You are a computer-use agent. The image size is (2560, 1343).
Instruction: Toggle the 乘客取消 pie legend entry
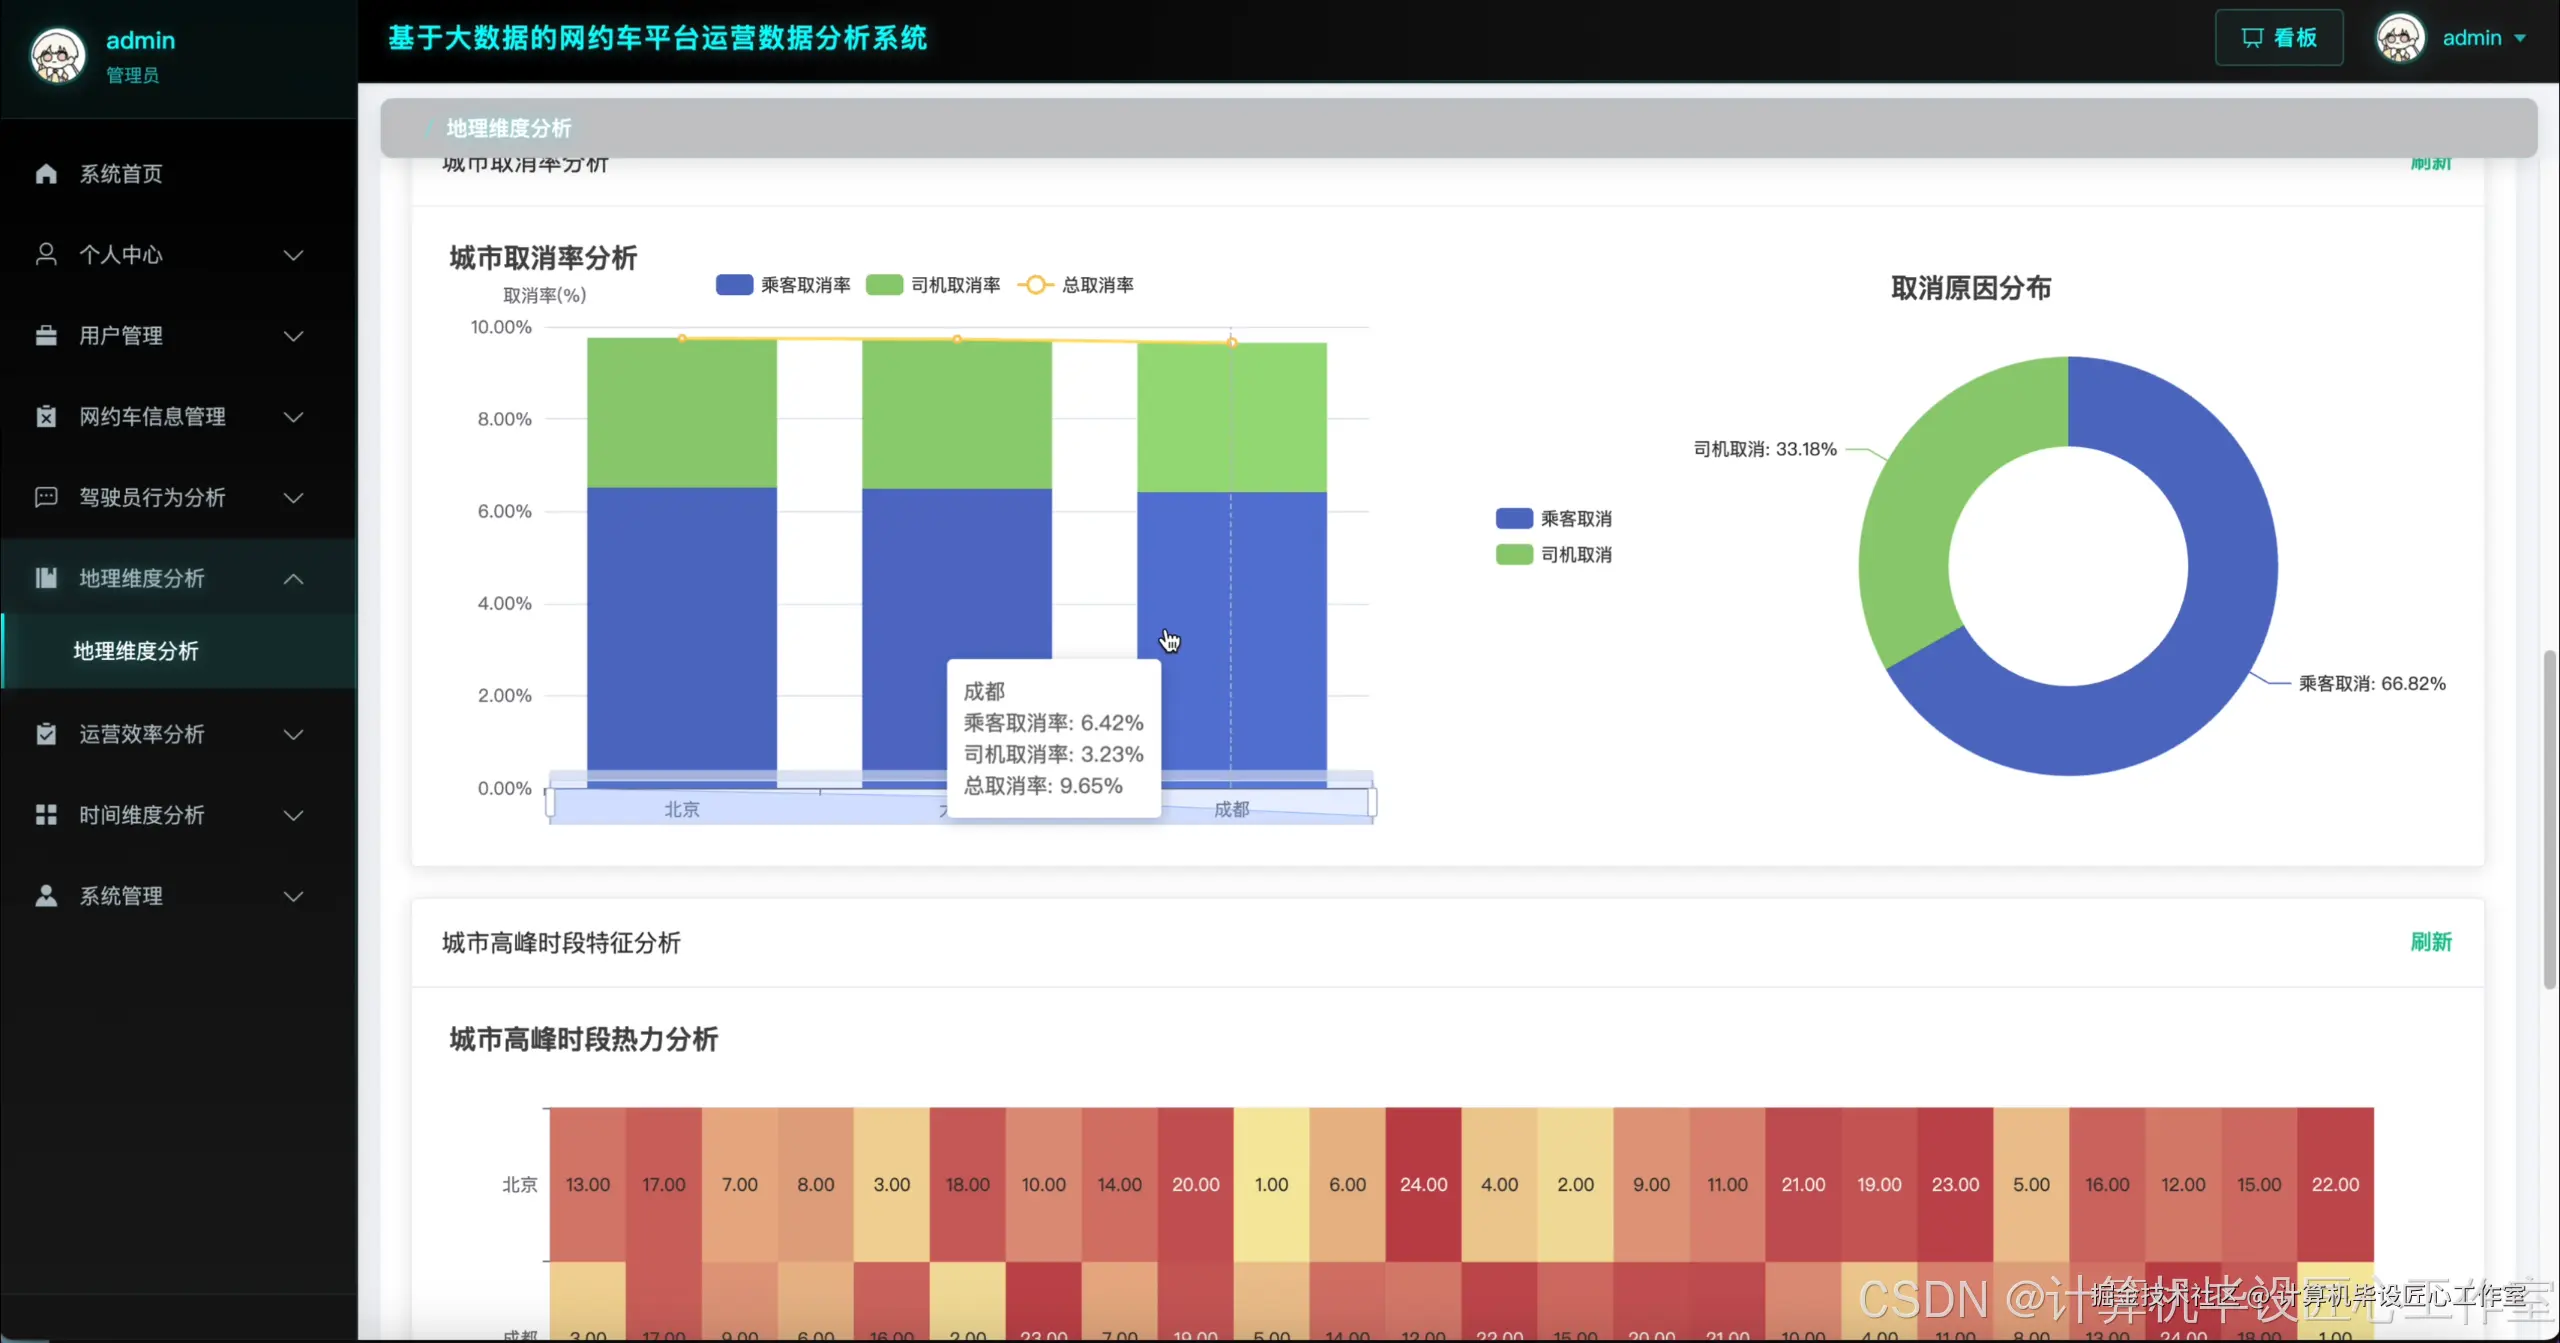pyautogui.click(x=1554, y=518)
